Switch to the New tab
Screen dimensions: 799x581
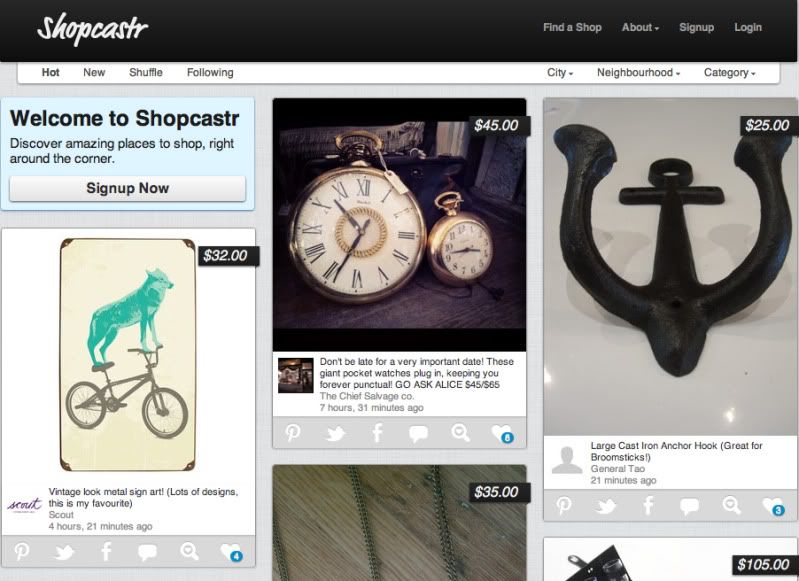[x=94, y=72]
